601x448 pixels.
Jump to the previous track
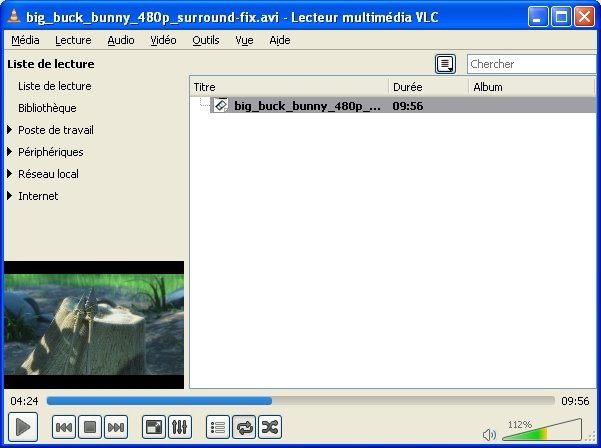pos(64,427)
